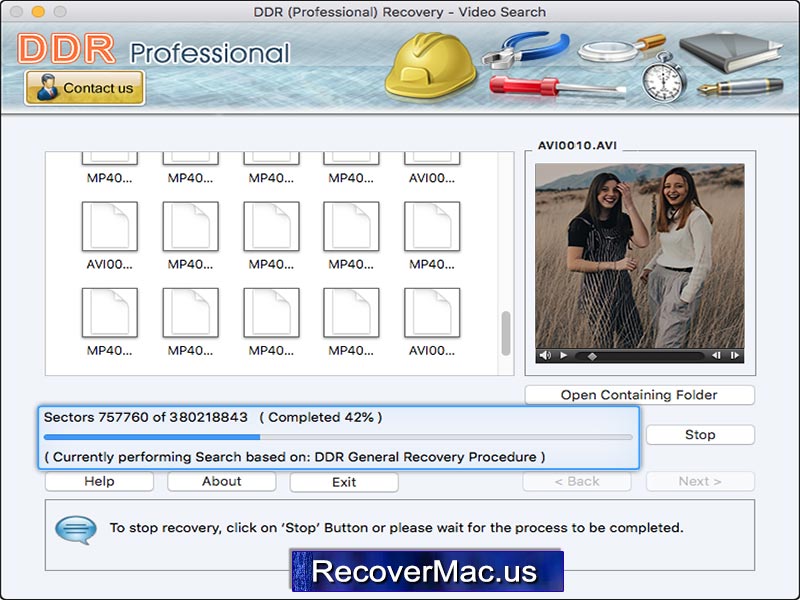Select the fourth file icon in the middle row
This screenshot has width=800, height=600.
point(351,226)
